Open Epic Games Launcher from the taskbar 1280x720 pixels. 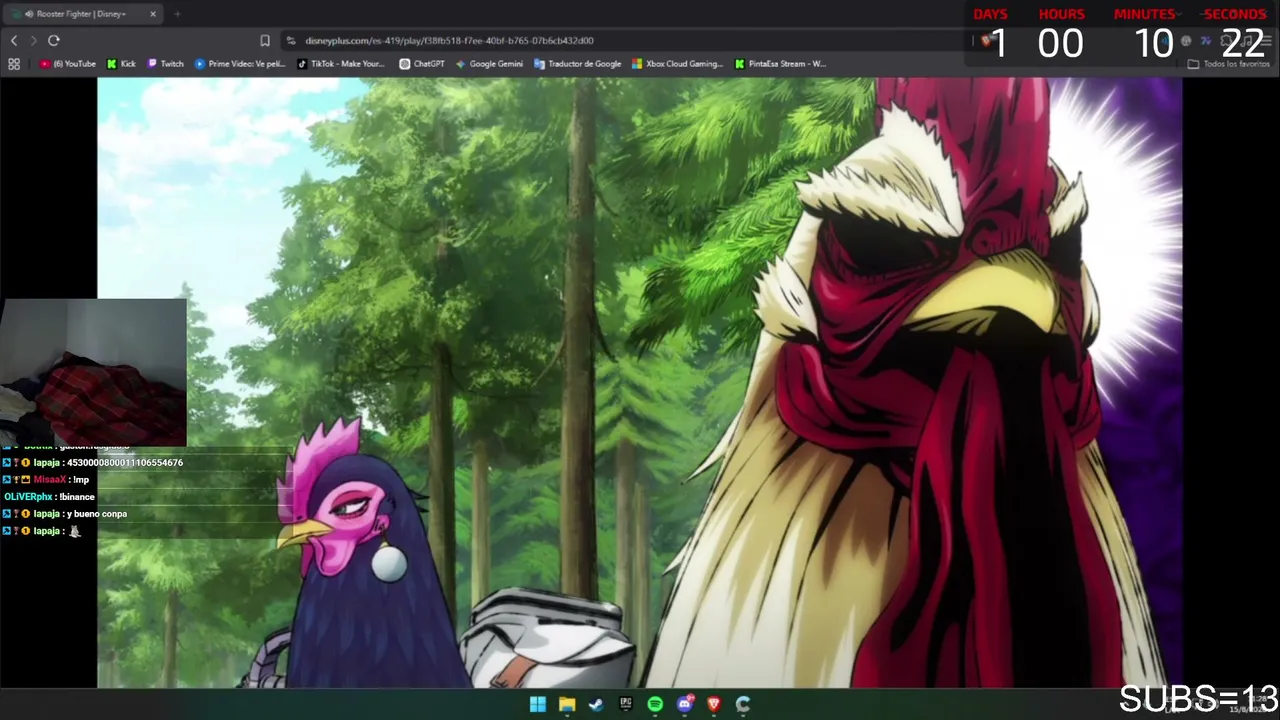(626, 704)
